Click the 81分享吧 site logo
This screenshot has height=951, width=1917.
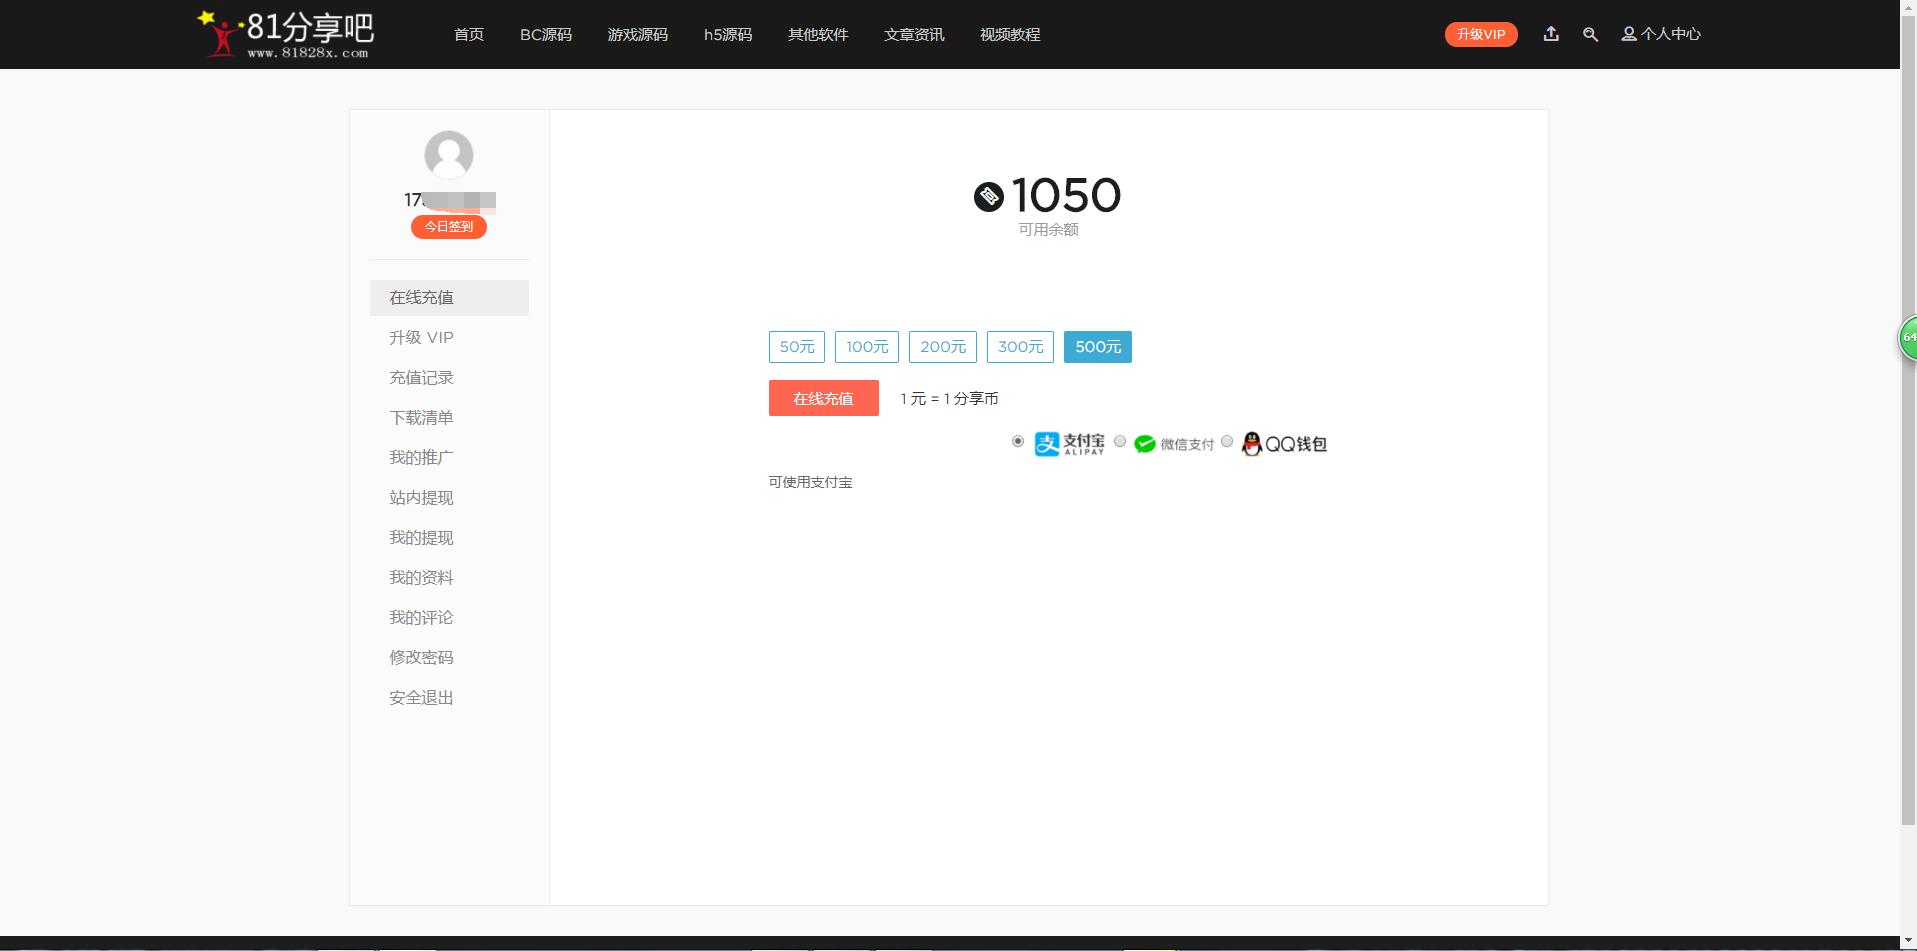pyautogui.click(x=287, y=35)
